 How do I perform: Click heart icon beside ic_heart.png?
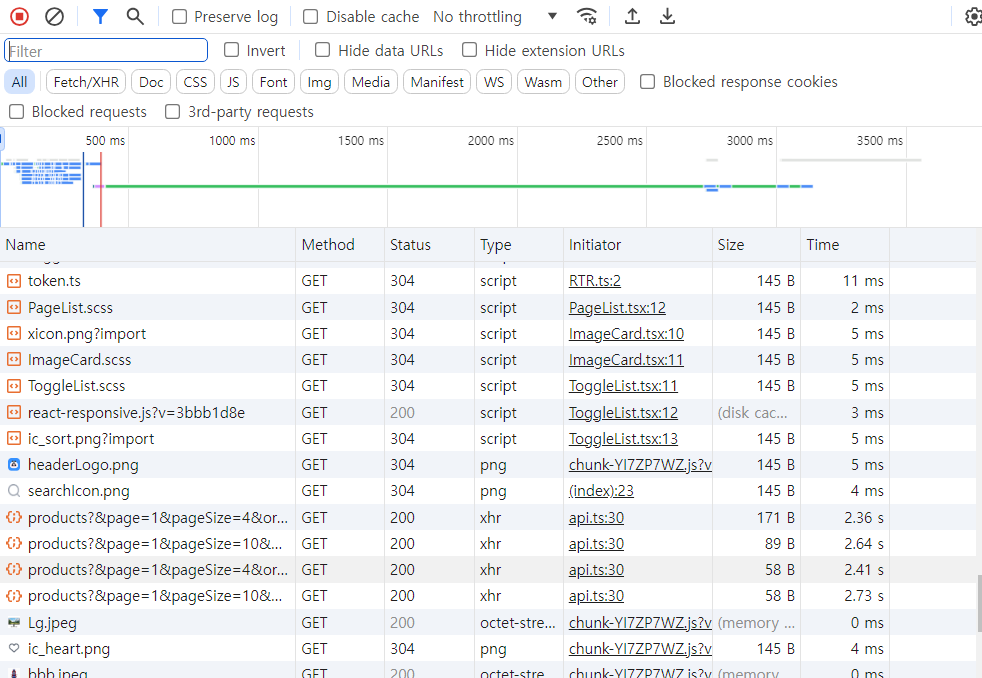click(x=14, y=649)
